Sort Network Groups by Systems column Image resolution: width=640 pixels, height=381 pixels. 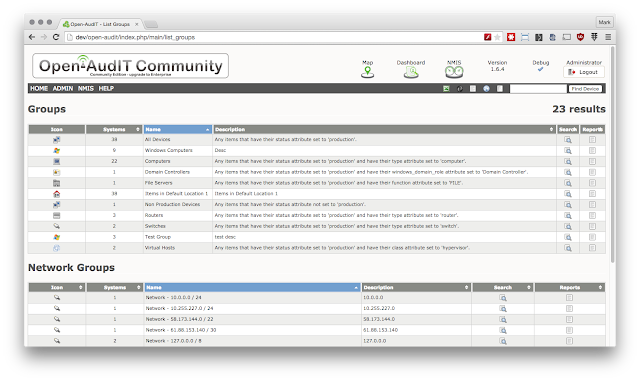tap(115, 287)
